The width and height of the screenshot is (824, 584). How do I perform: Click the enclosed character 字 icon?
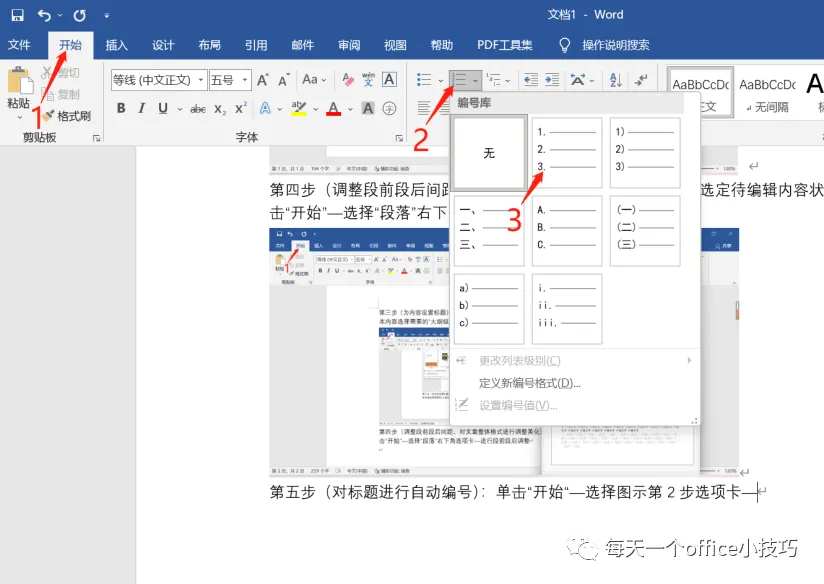pos(389,109)
